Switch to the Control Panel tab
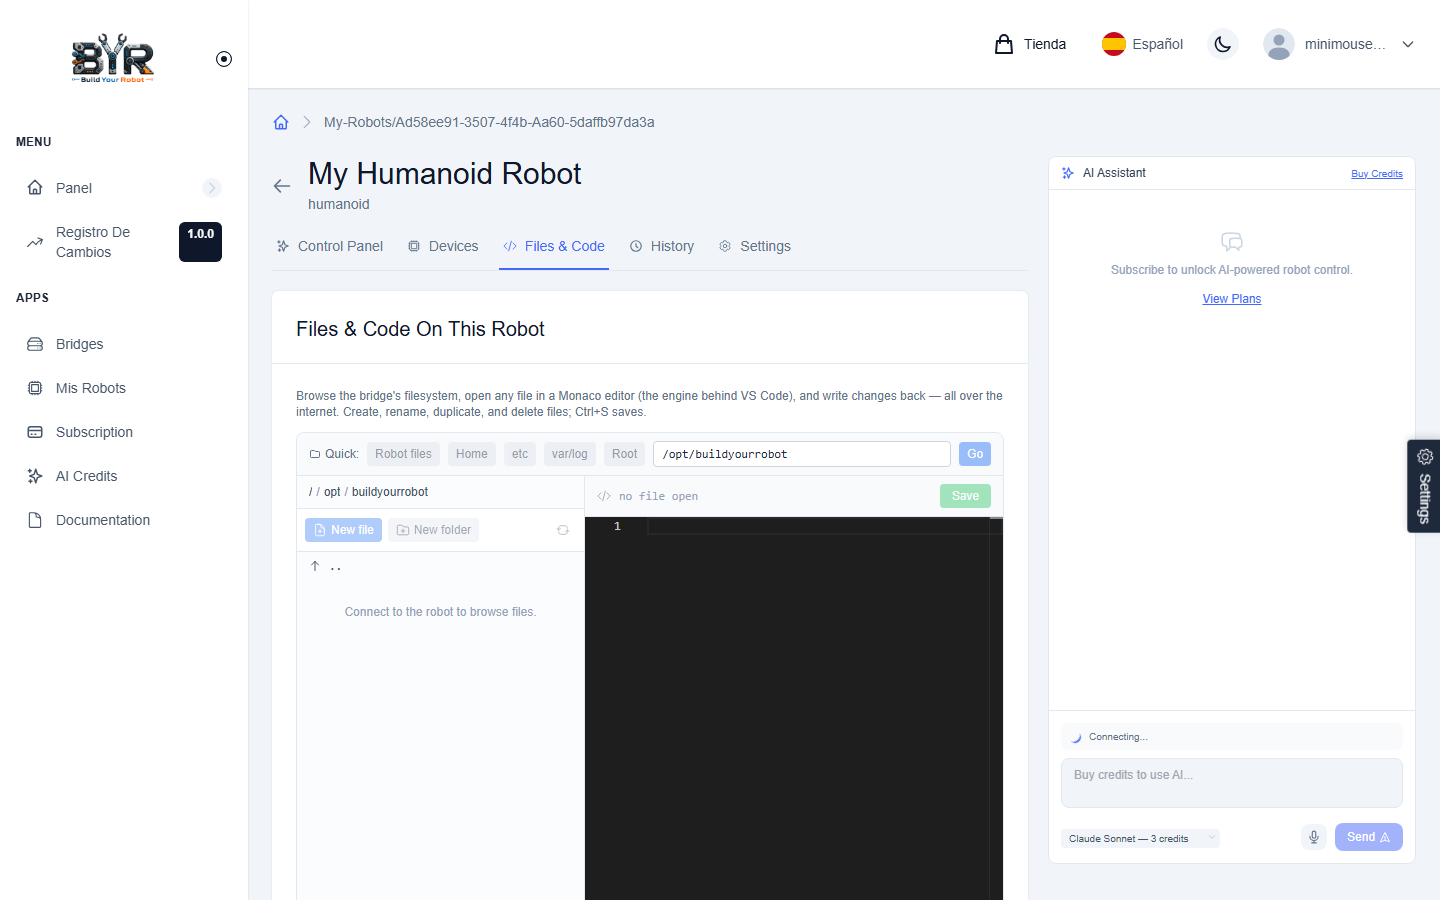 click(x=330, y=246)
